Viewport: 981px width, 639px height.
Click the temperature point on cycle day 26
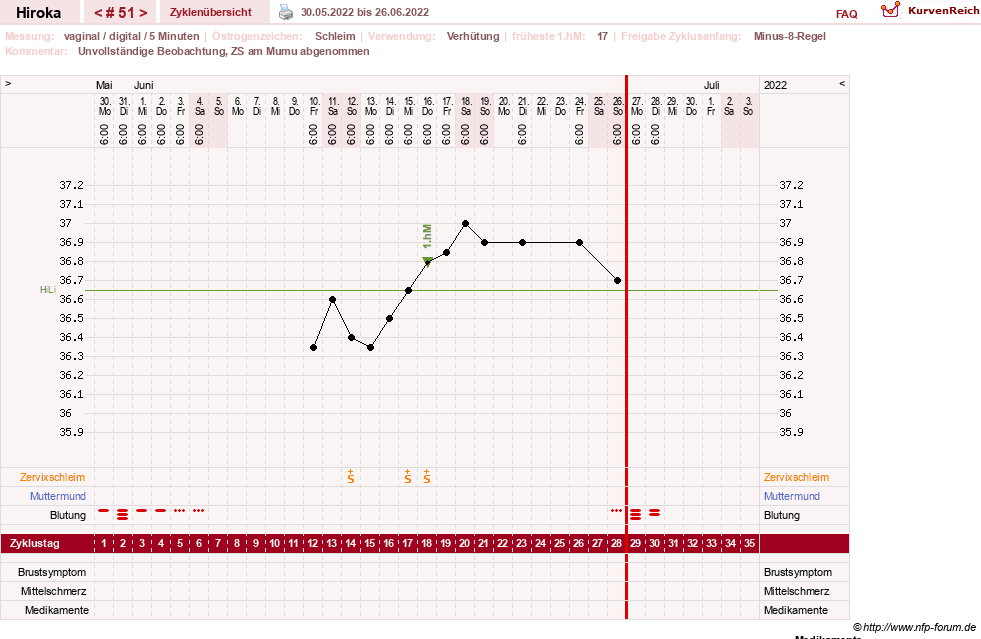tap(579, 242)
